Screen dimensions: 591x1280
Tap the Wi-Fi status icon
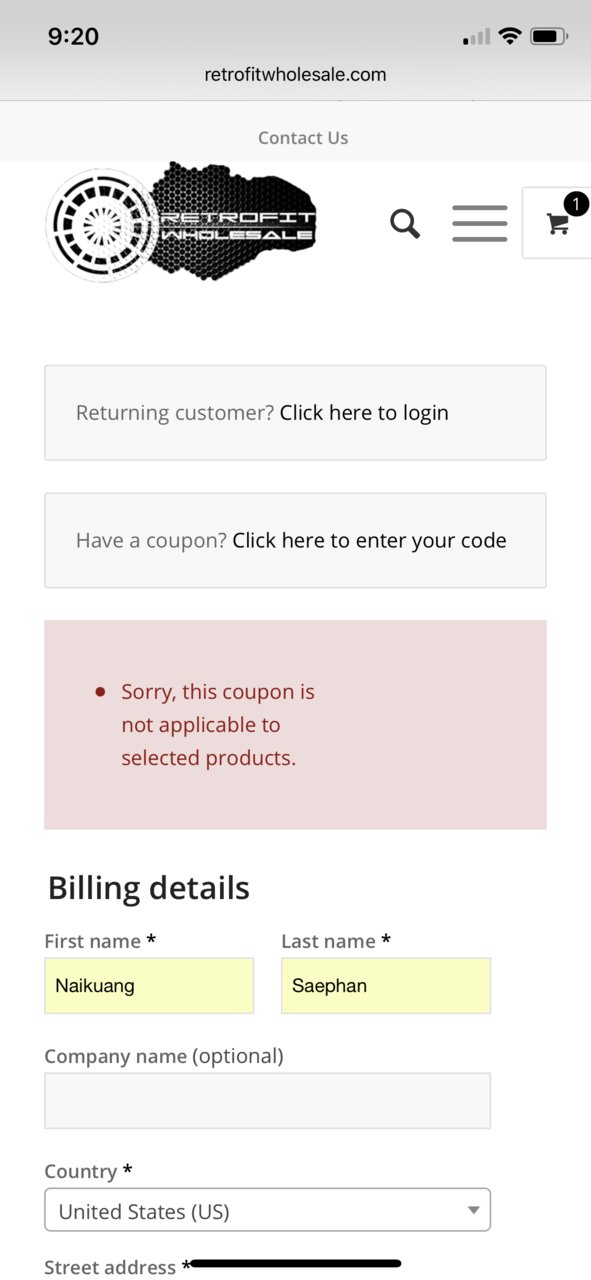tap(510, 37)
